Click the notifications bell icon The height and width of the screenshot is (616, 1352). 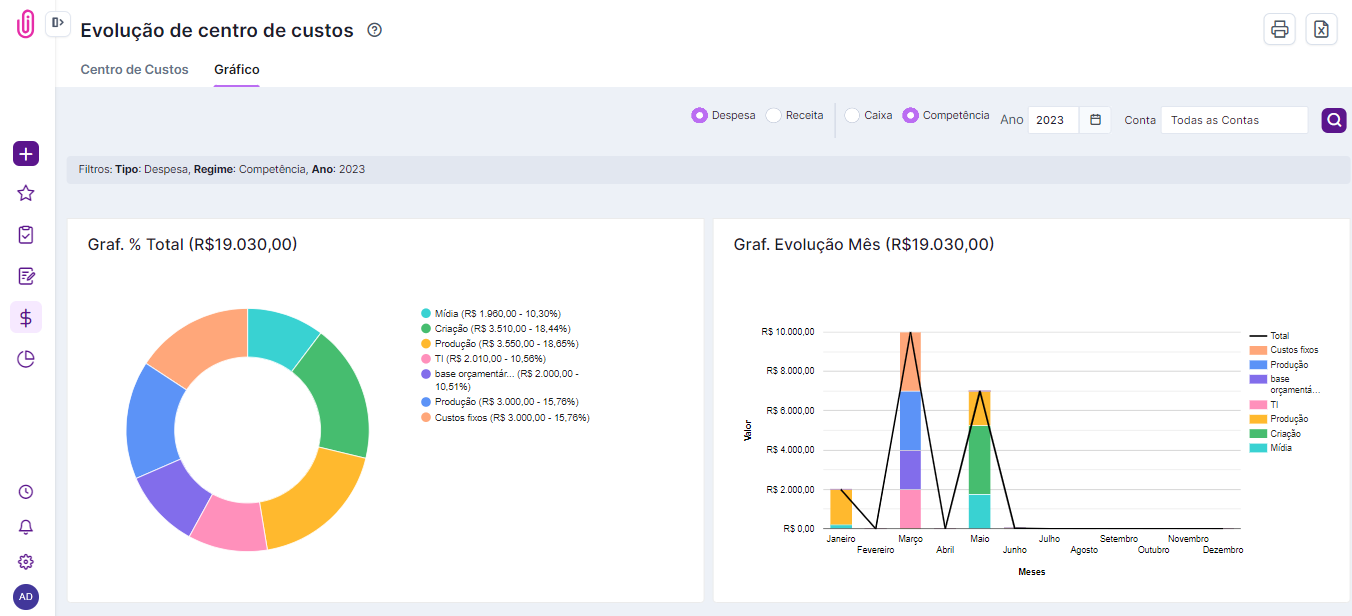pyautogui.click(x=26, y=527)
